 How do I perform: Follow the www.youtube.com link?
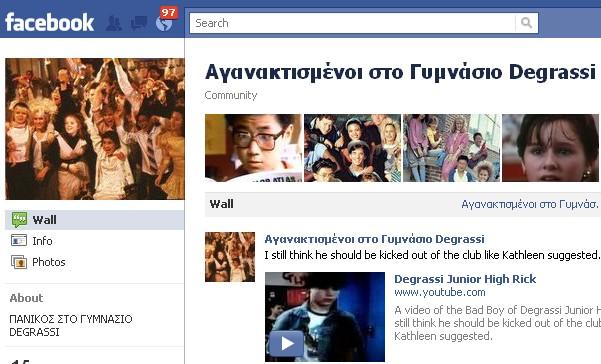click(440, 292)
